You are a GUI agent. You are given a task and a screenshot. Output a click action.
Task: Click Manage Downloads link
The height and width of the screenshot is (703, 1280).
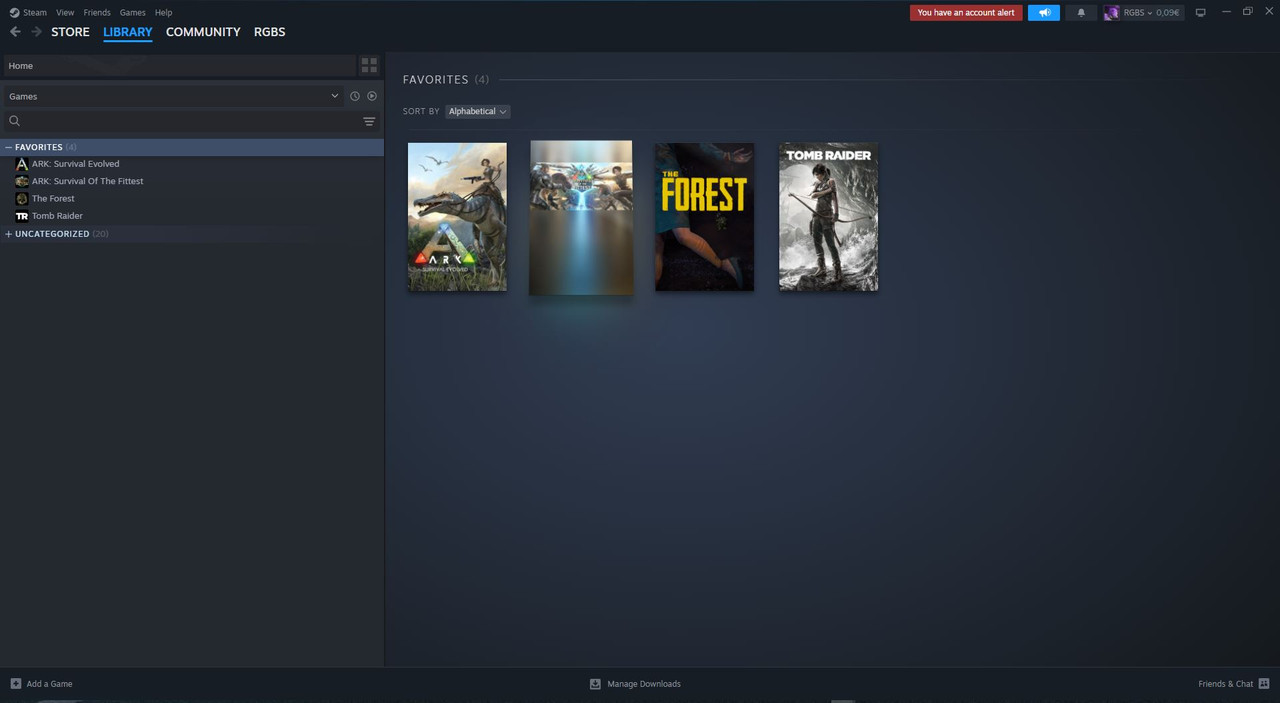coord(644,684)
